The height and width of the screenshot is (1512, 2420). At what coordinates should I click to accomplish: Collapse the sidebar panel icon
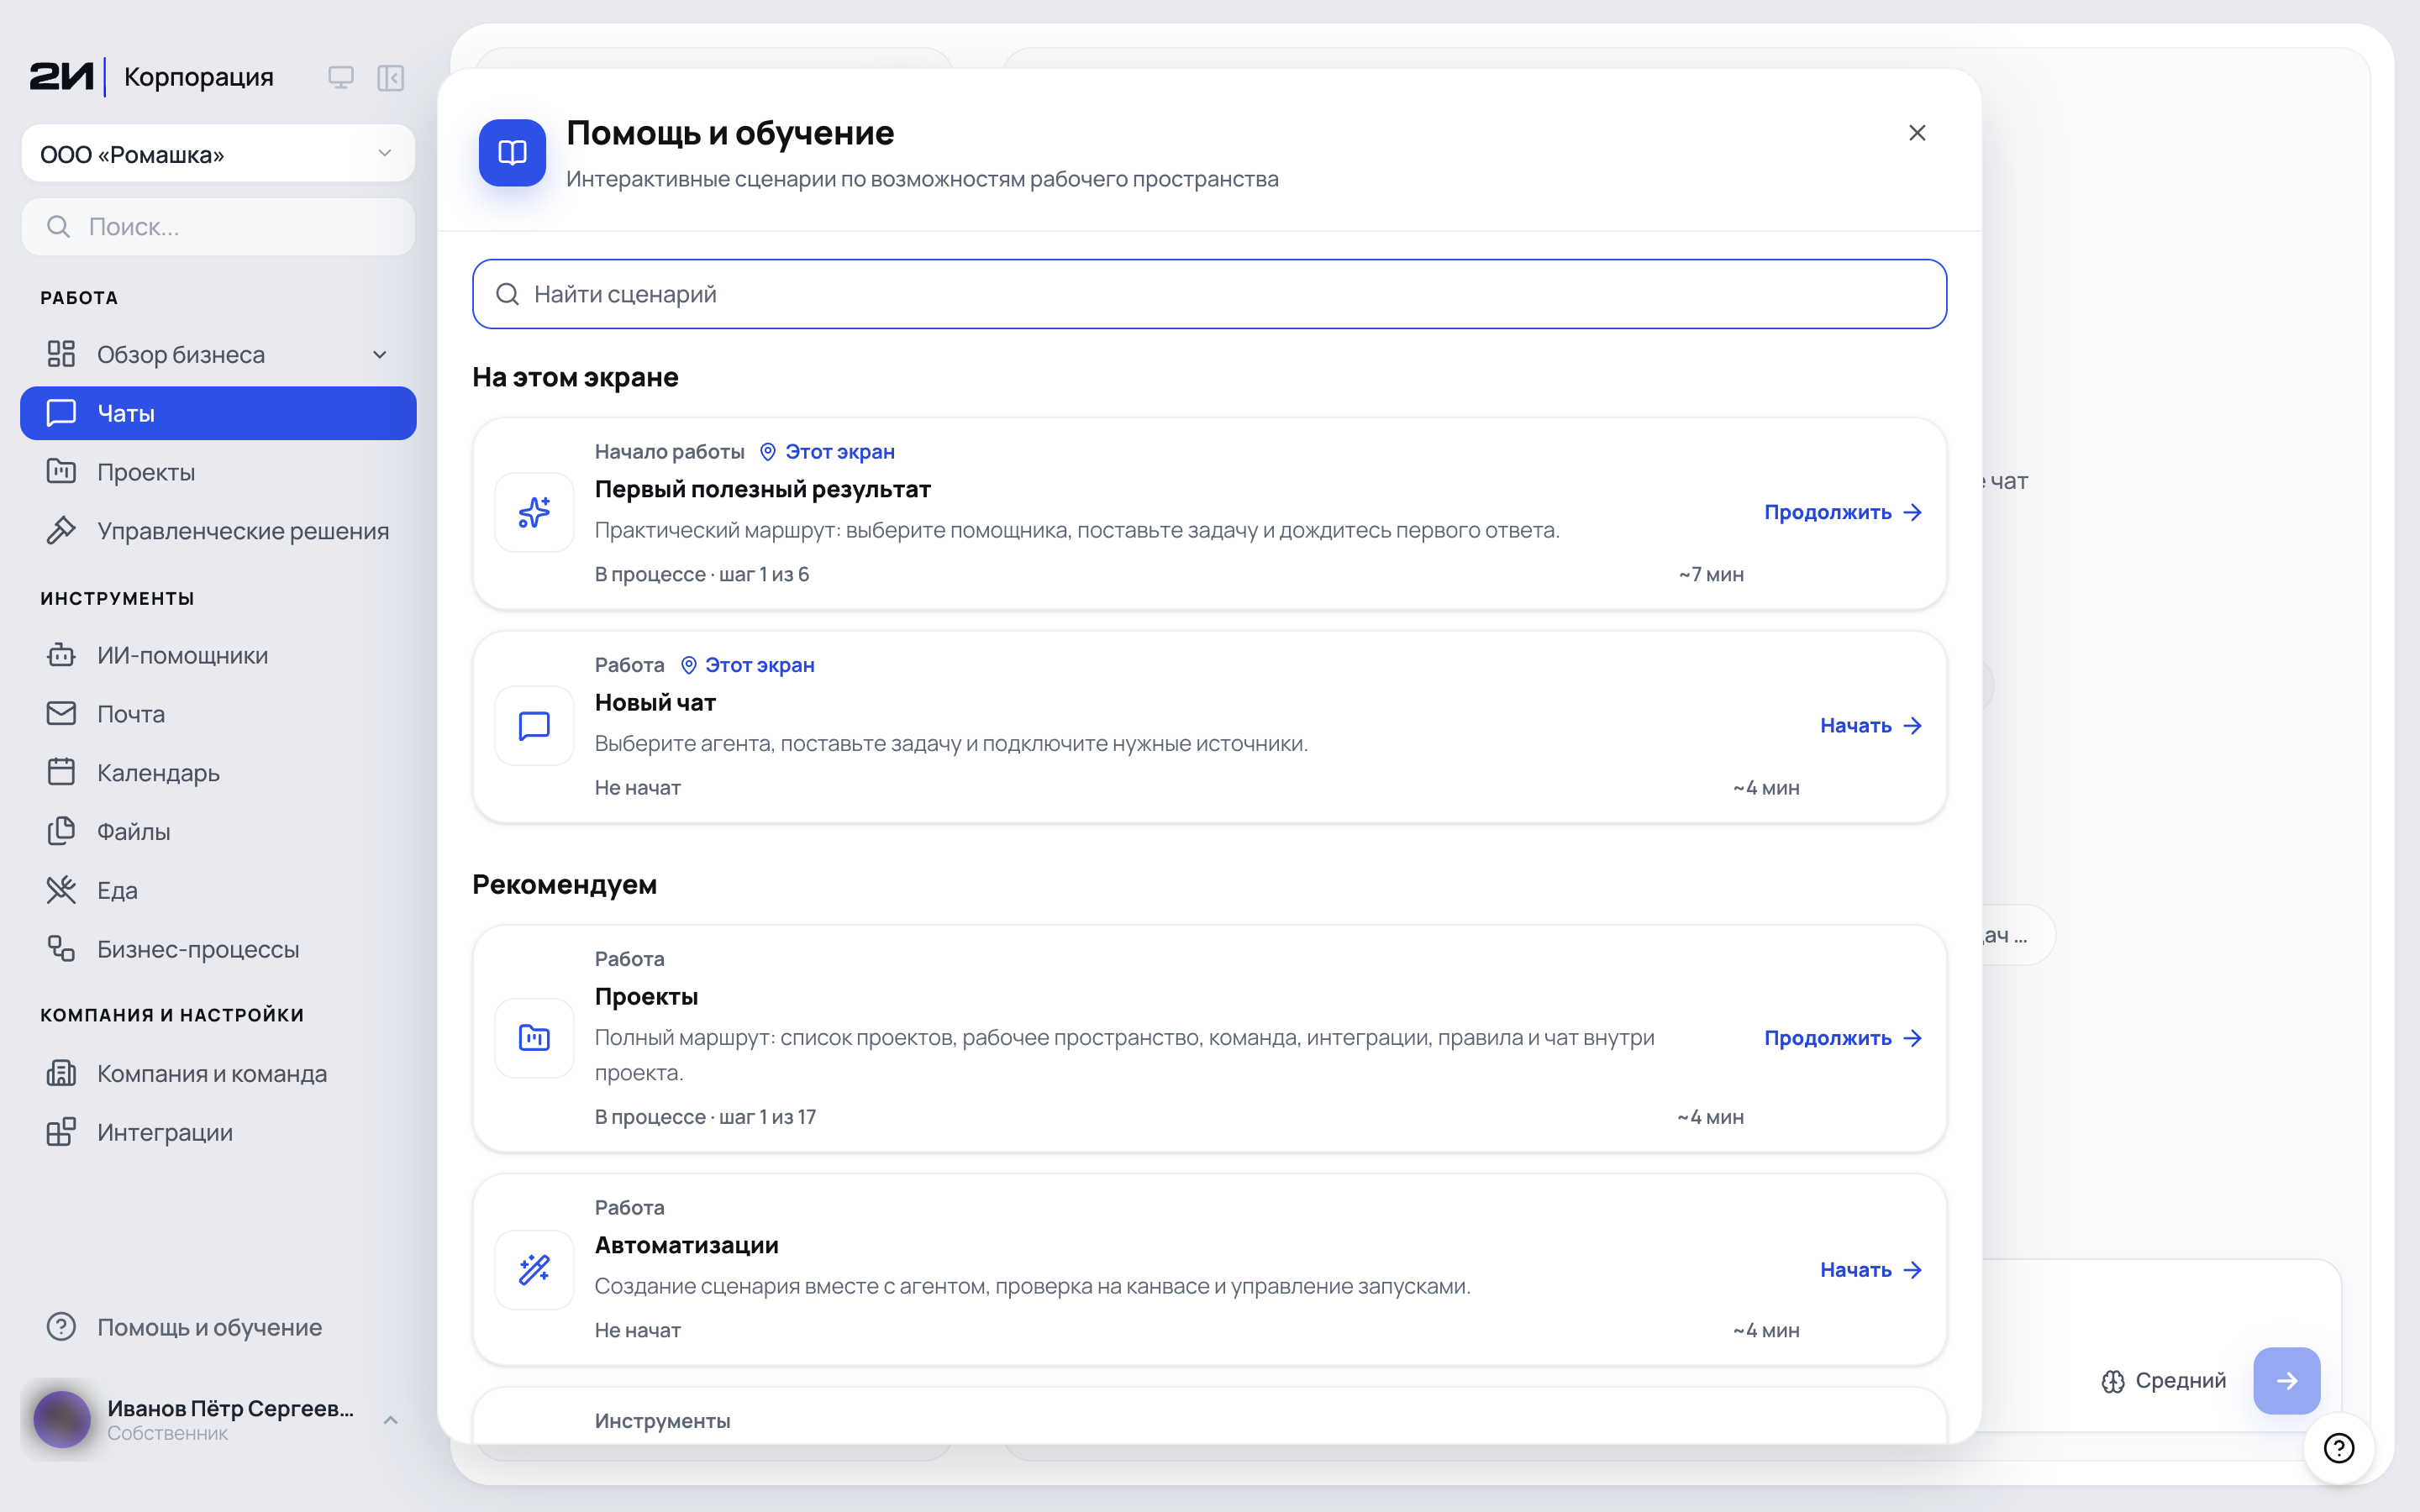(x=390, y=78)
